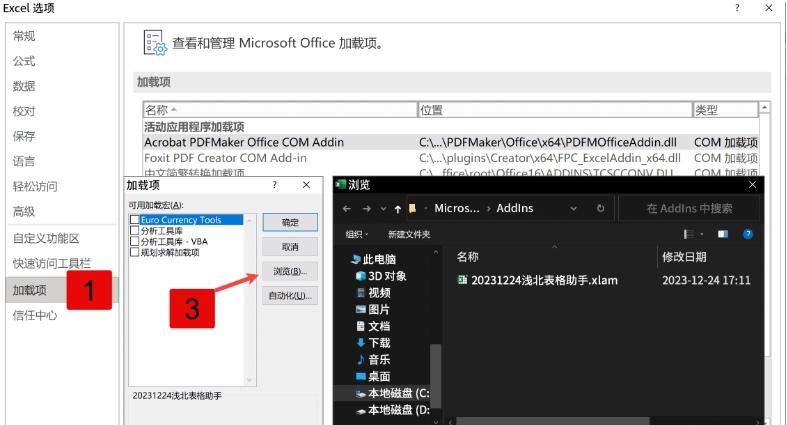Click the 浏览(B)... button

coord(290,271)
